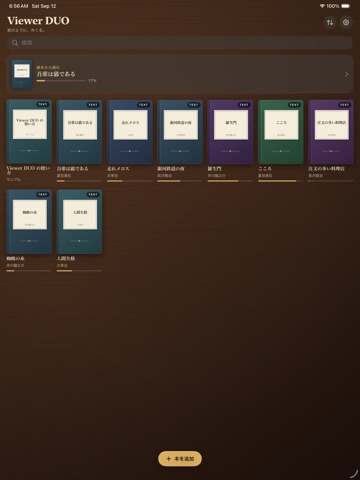
Task: Tap TEXT badge on 走れメロス cover
Action: click(x=143, y=105)
